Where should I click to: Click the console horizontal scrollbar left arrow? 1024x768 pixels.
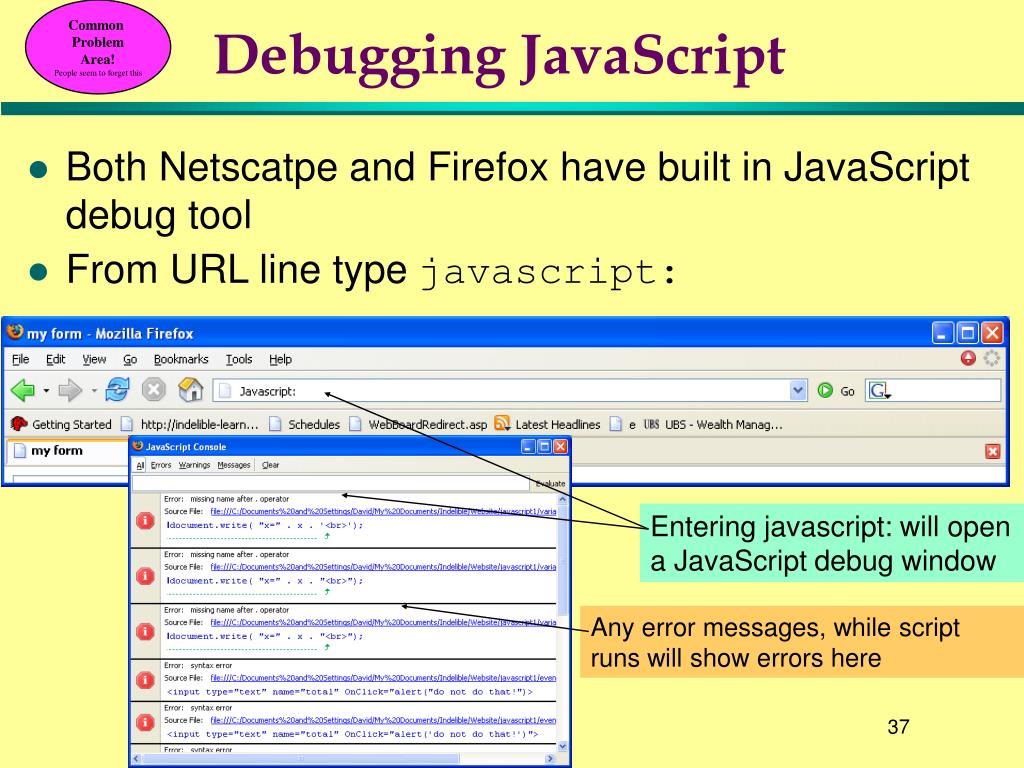pos(136,758)
